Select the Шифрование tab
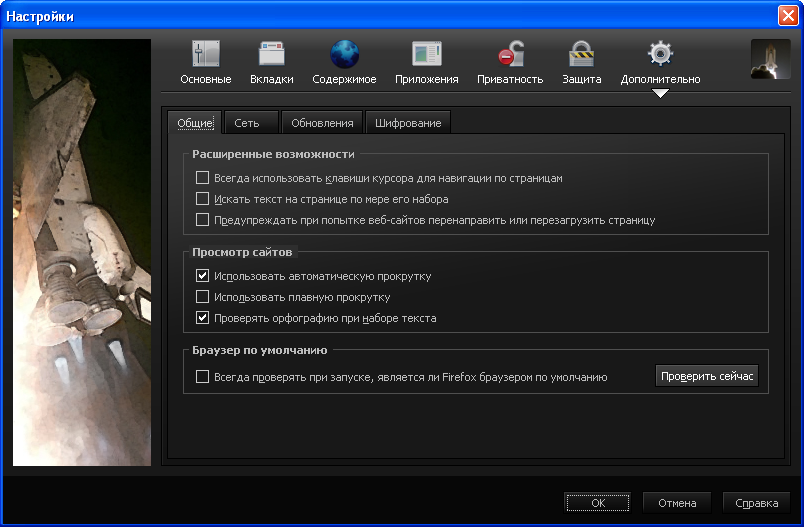This screenshot has height=527, width=804. pyautogui.click(x=407, y=123)
